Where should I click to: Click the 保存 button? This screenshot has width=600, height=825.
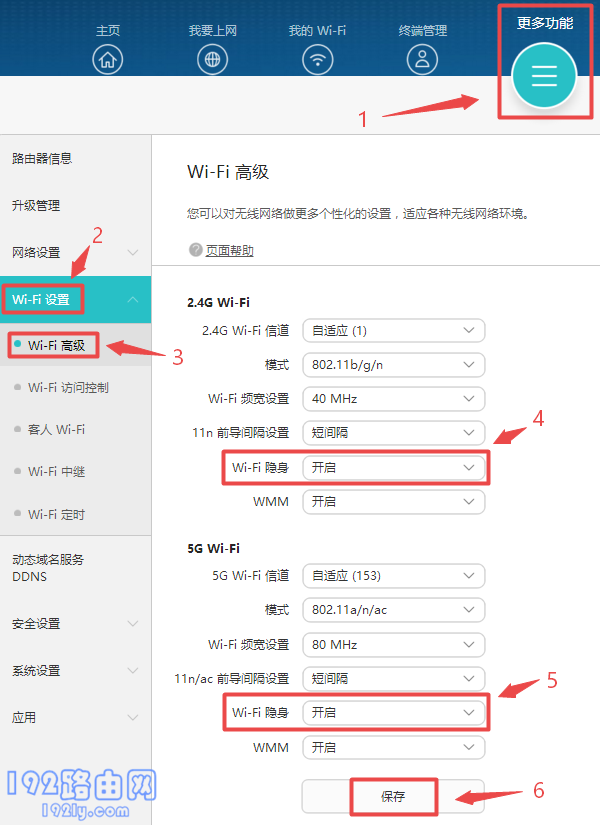[x=393, y=797]
